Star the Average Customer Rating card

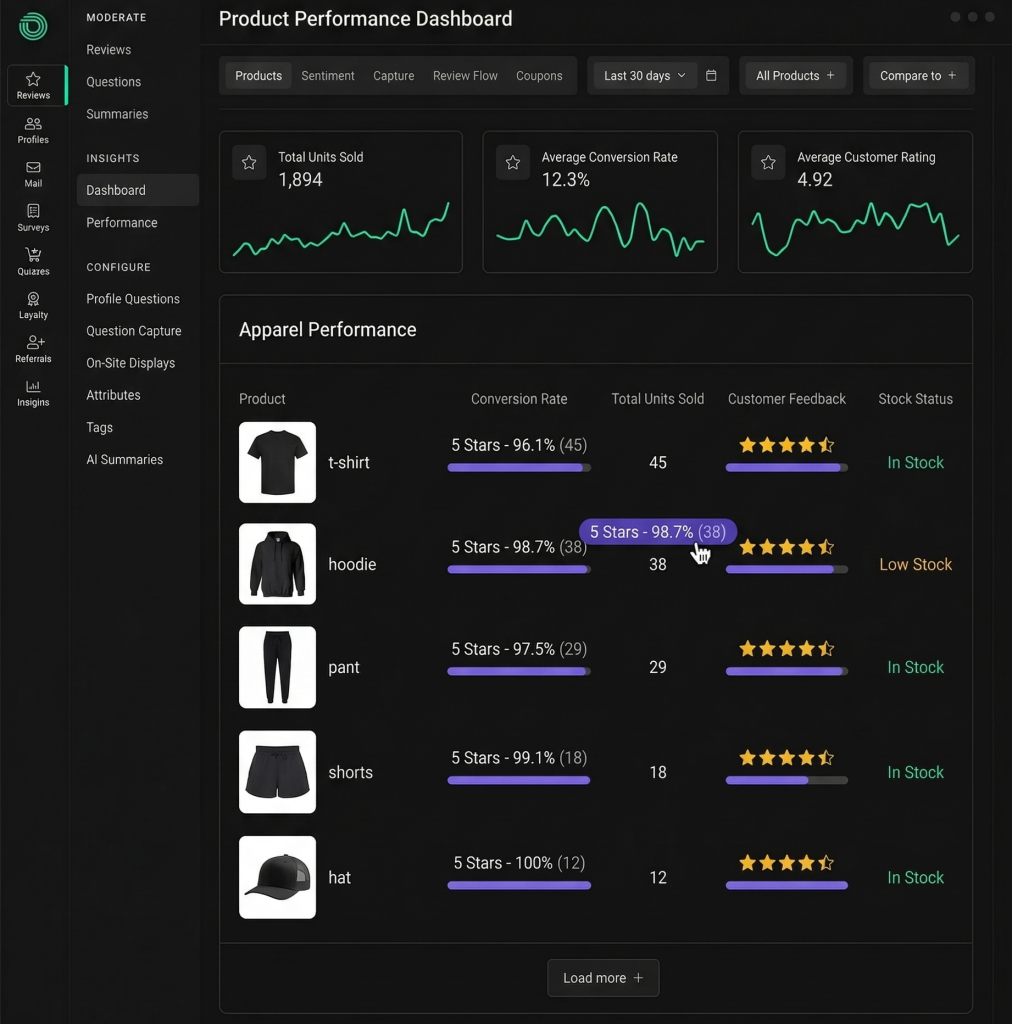[768, 162]
